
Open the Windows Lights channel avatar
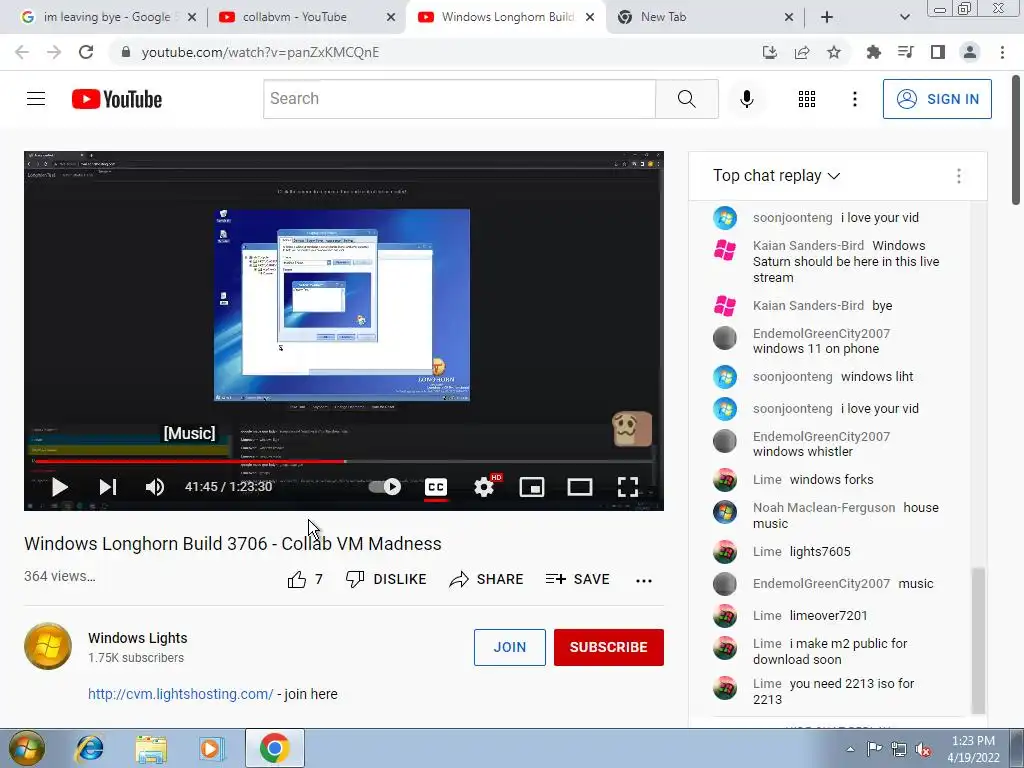[x=48, y=646]
